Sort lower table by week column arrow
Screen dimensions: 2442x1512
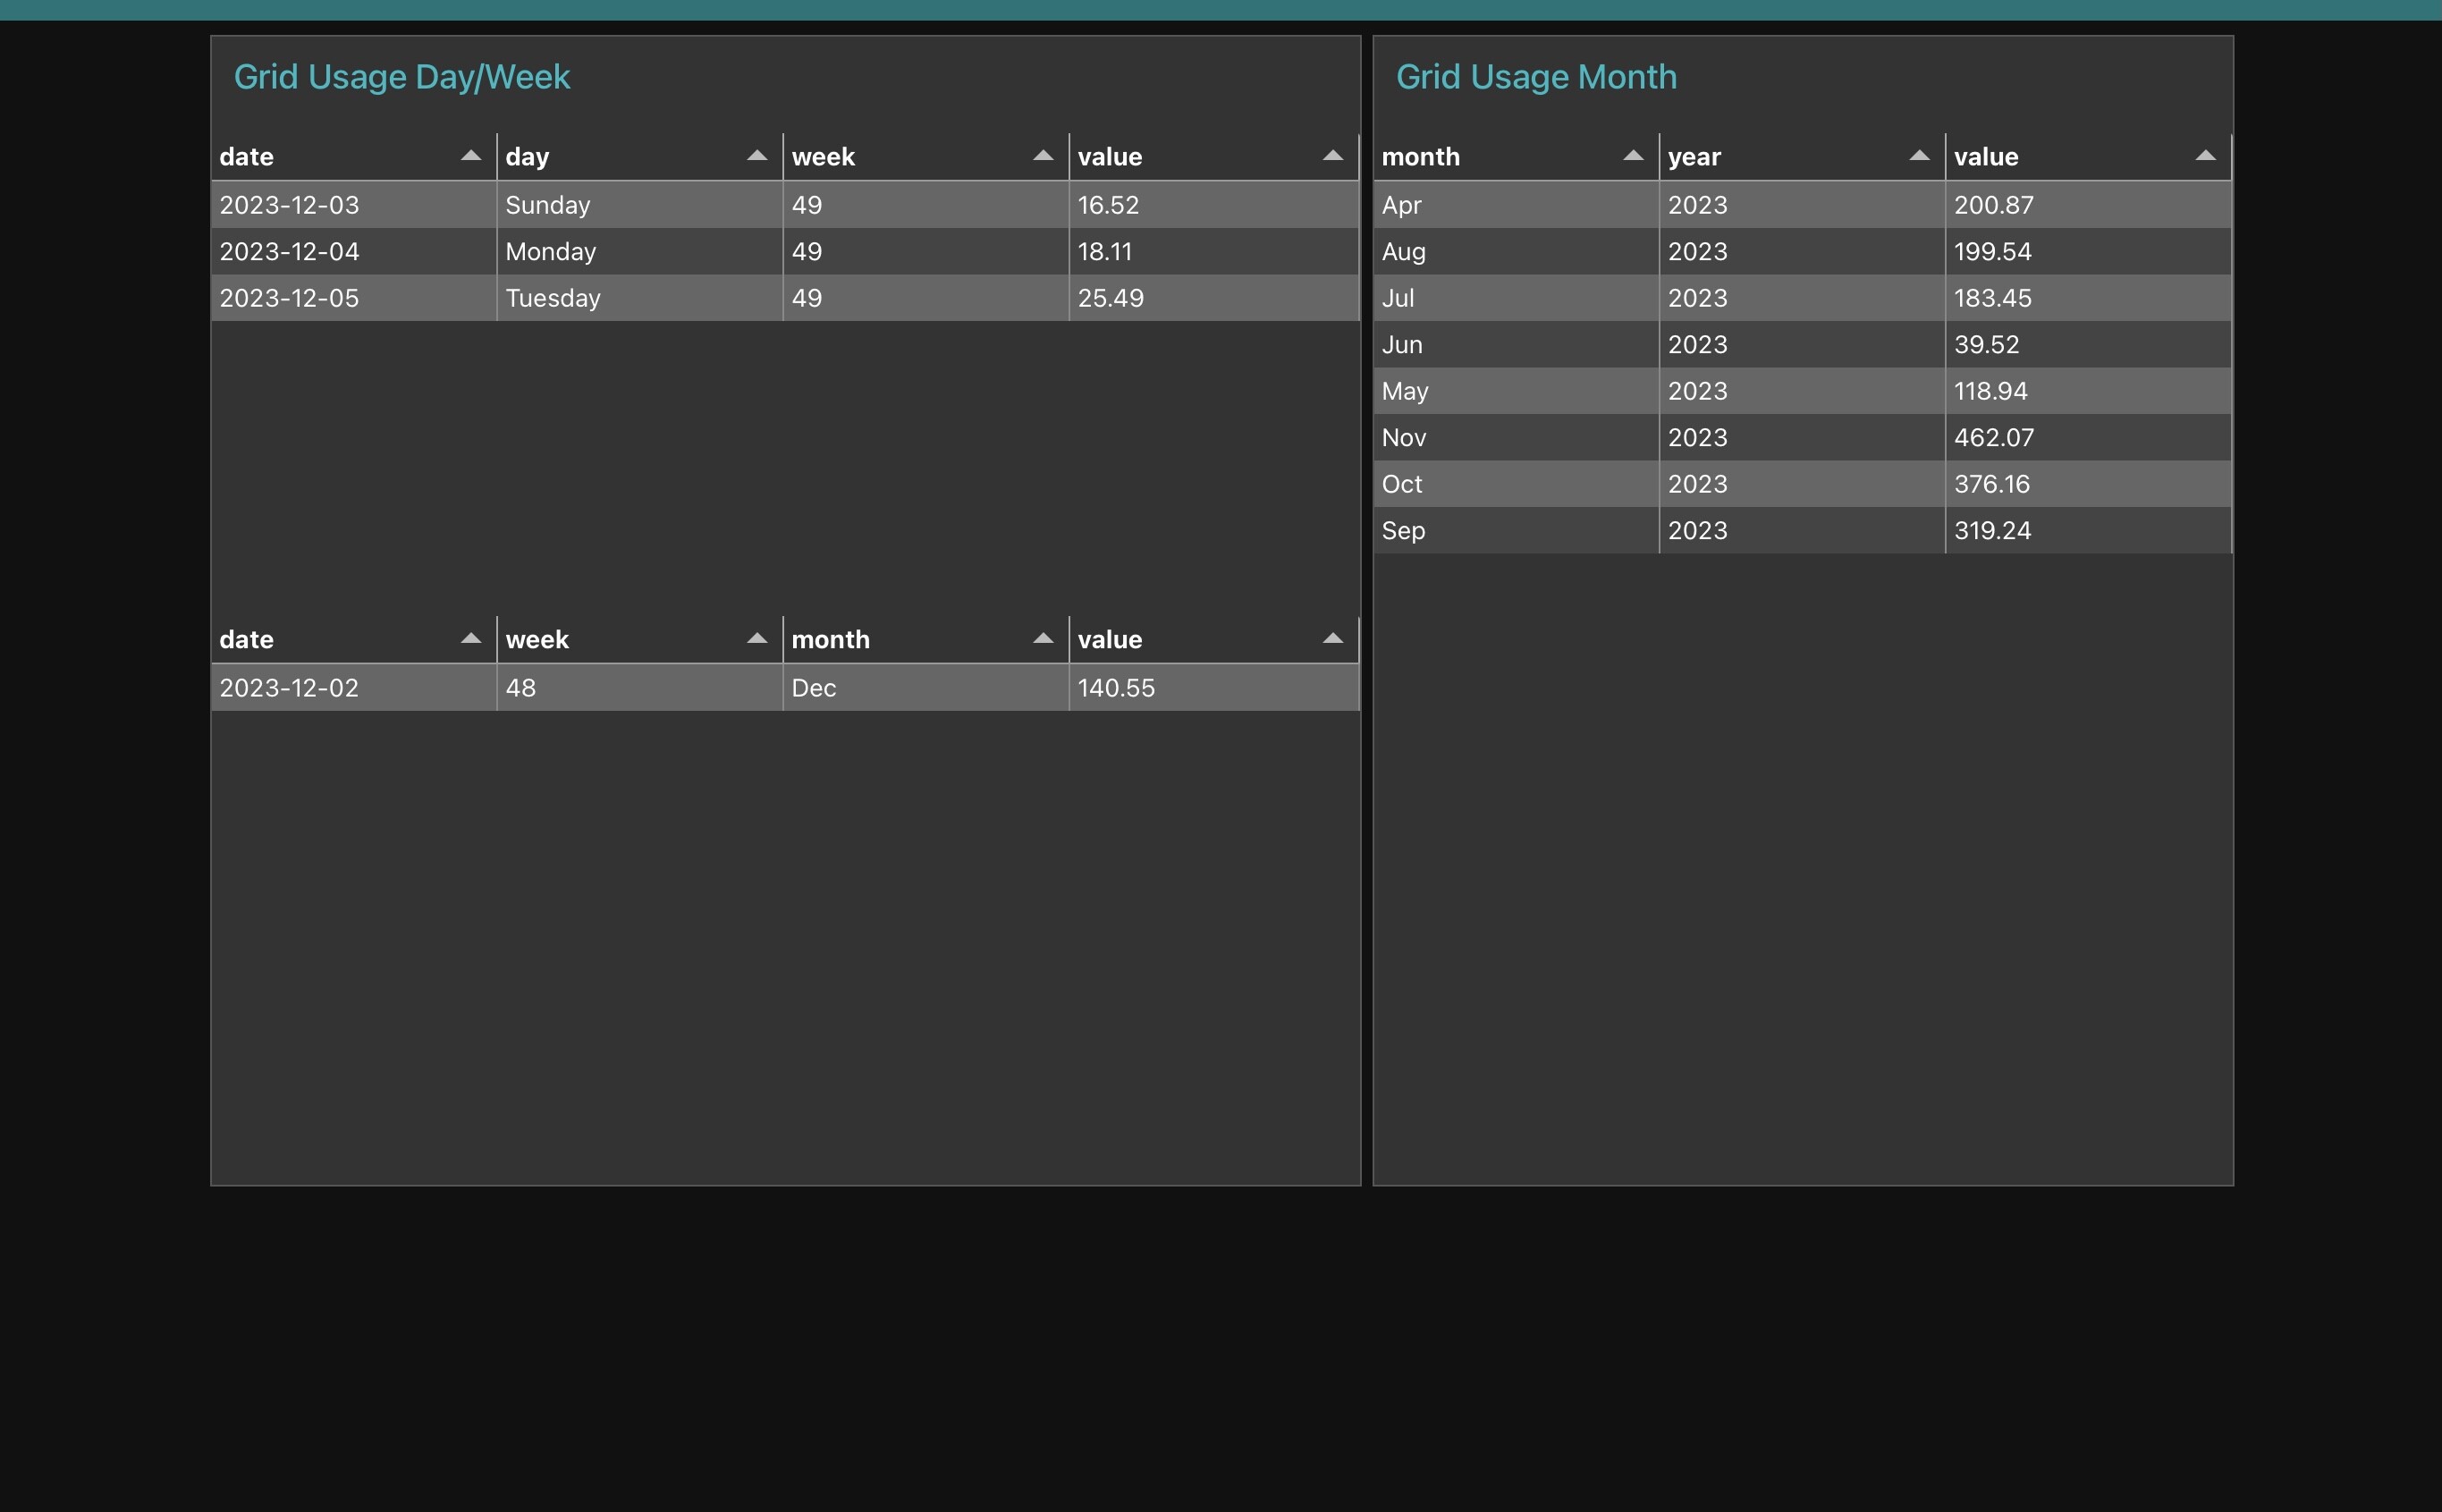[757, 639]
